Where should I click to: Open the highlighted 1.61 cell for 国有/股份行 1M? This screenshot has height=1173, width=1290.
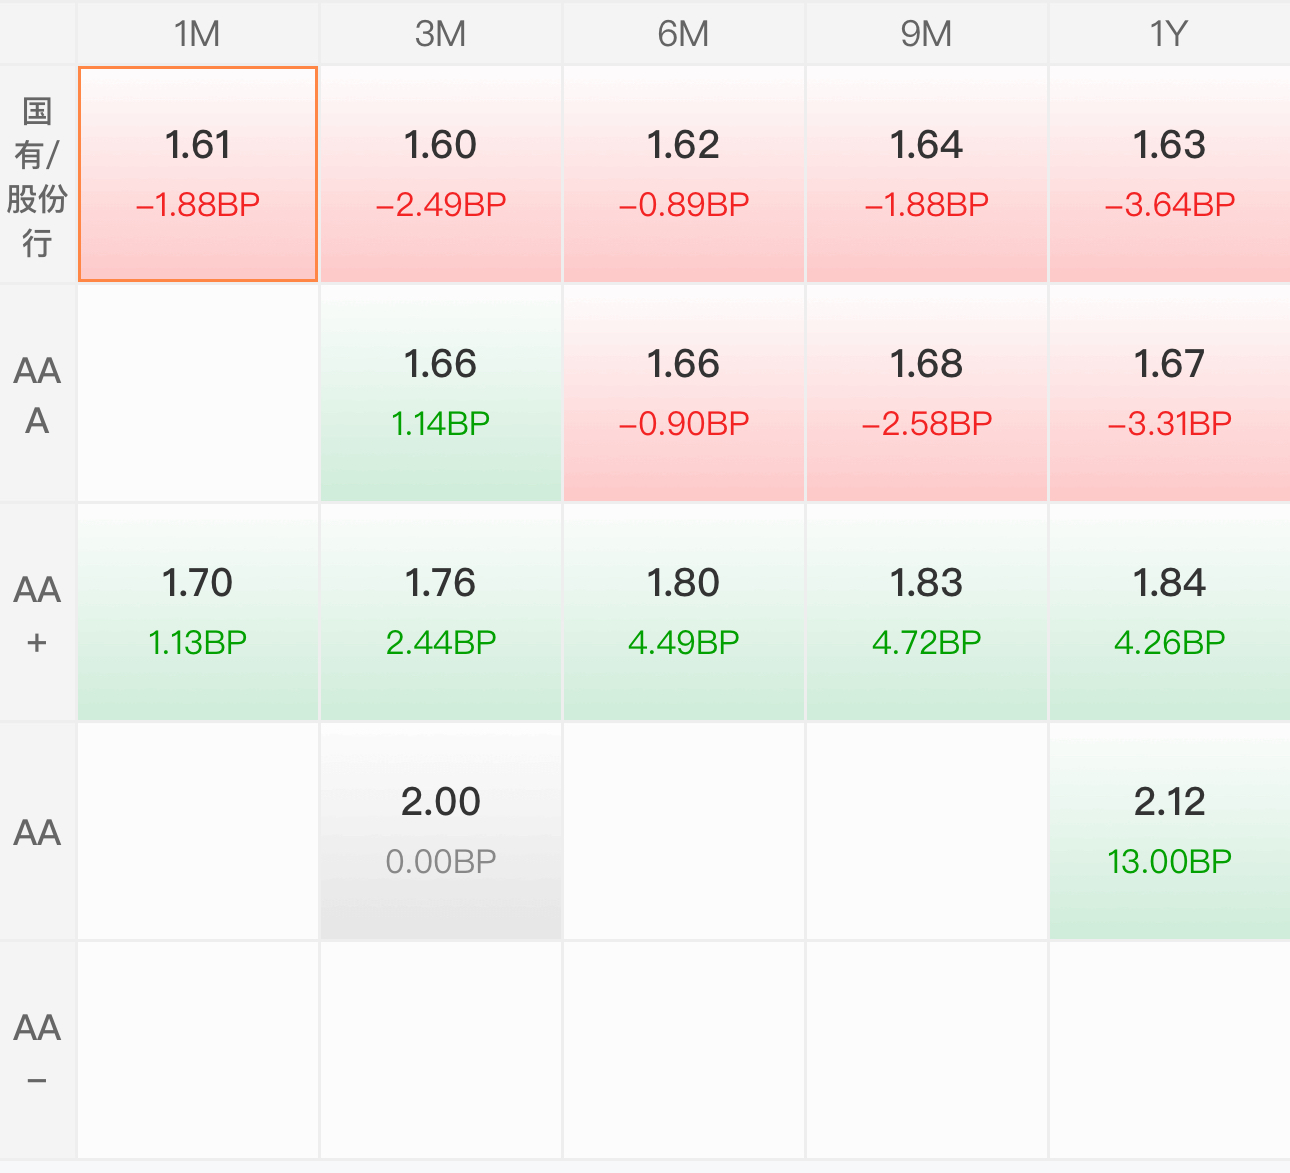(198, 174)
